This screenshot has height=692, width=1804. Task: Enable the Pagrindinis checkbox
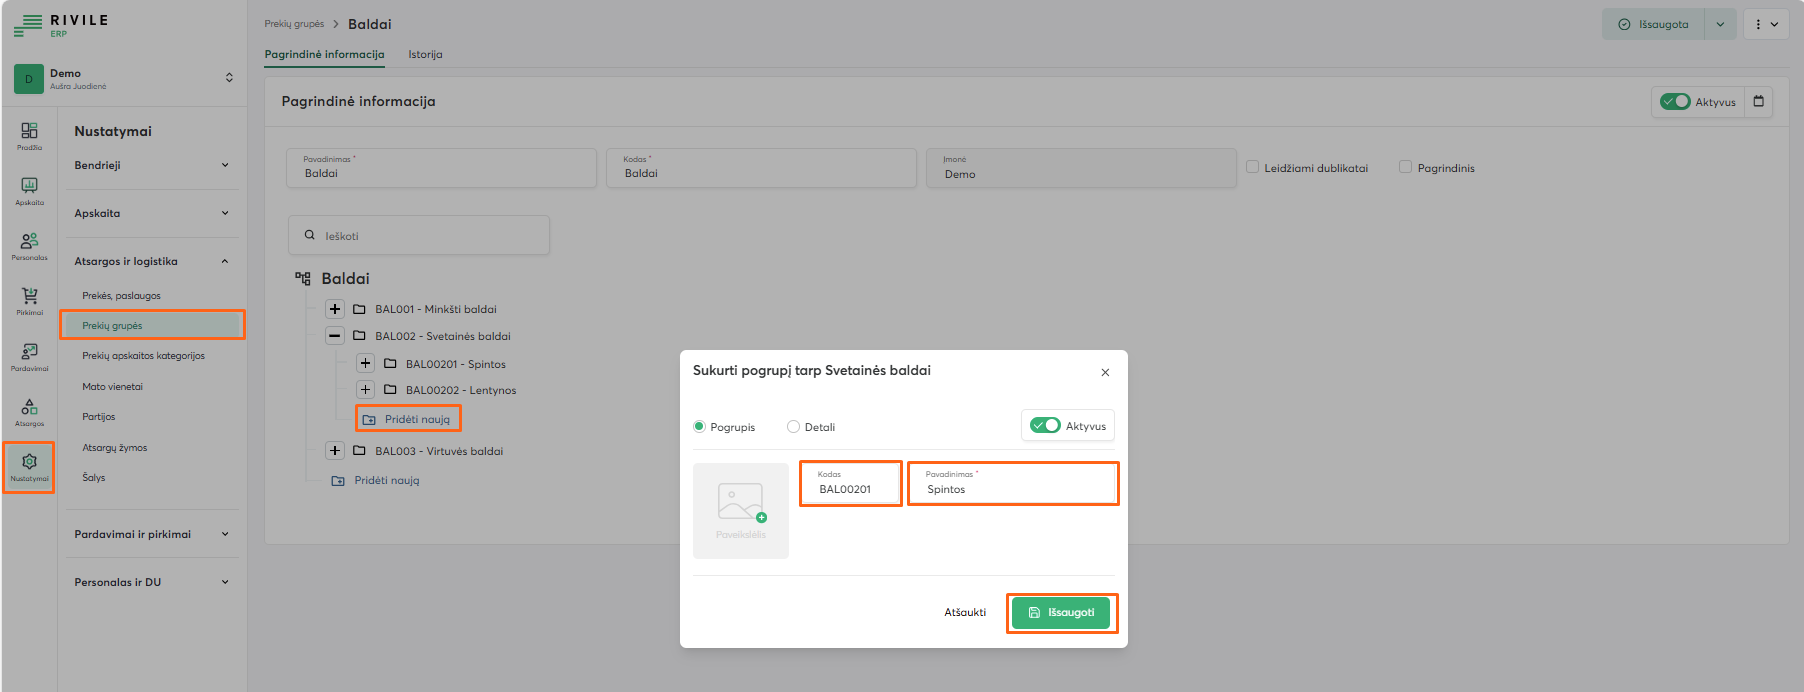[1405, 167]
